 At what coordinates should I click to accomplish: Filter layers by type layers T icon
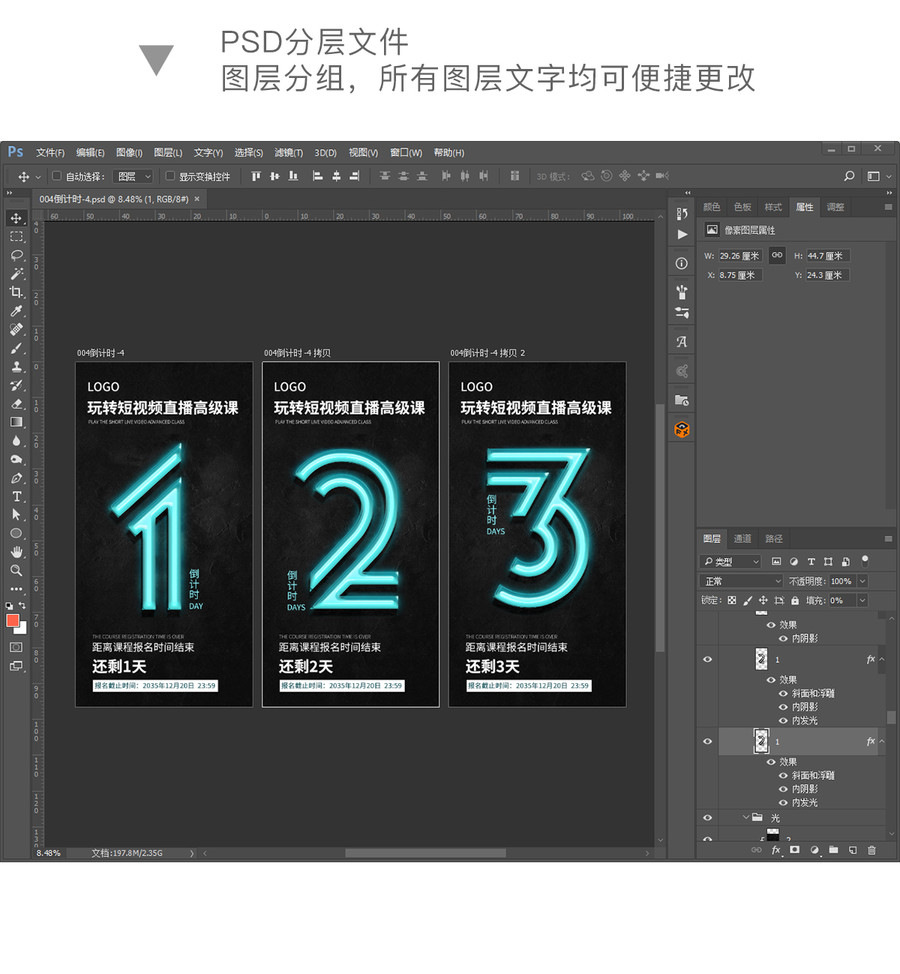pyautogui.click(x=811, y=562)
